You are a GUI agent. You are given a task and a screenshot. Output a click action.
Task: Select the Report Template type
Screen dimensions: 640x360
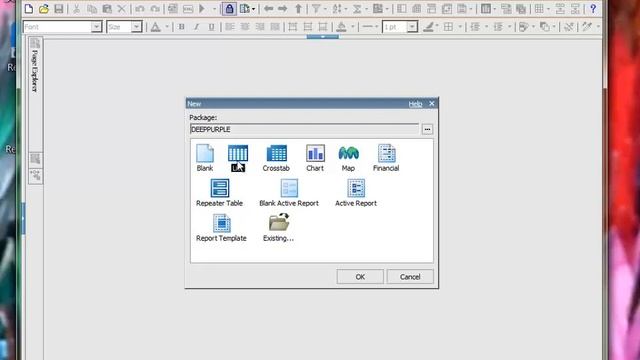click(x=221, y=228)
